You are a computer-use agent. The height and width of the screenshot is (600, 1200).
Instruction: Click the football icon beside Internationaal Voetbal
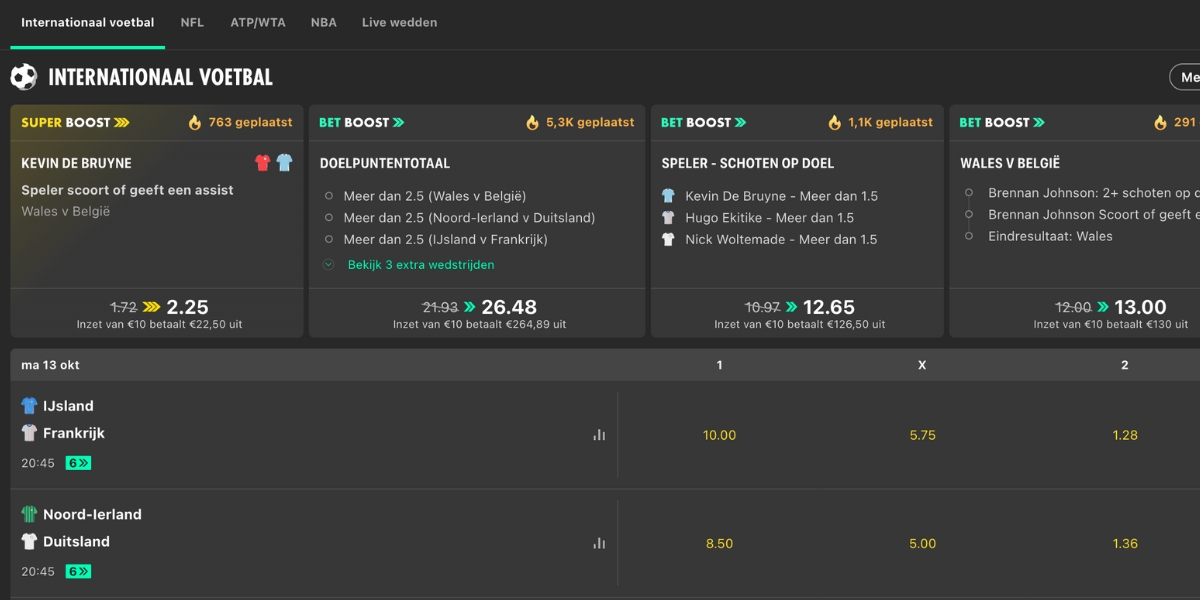(24, 77)
